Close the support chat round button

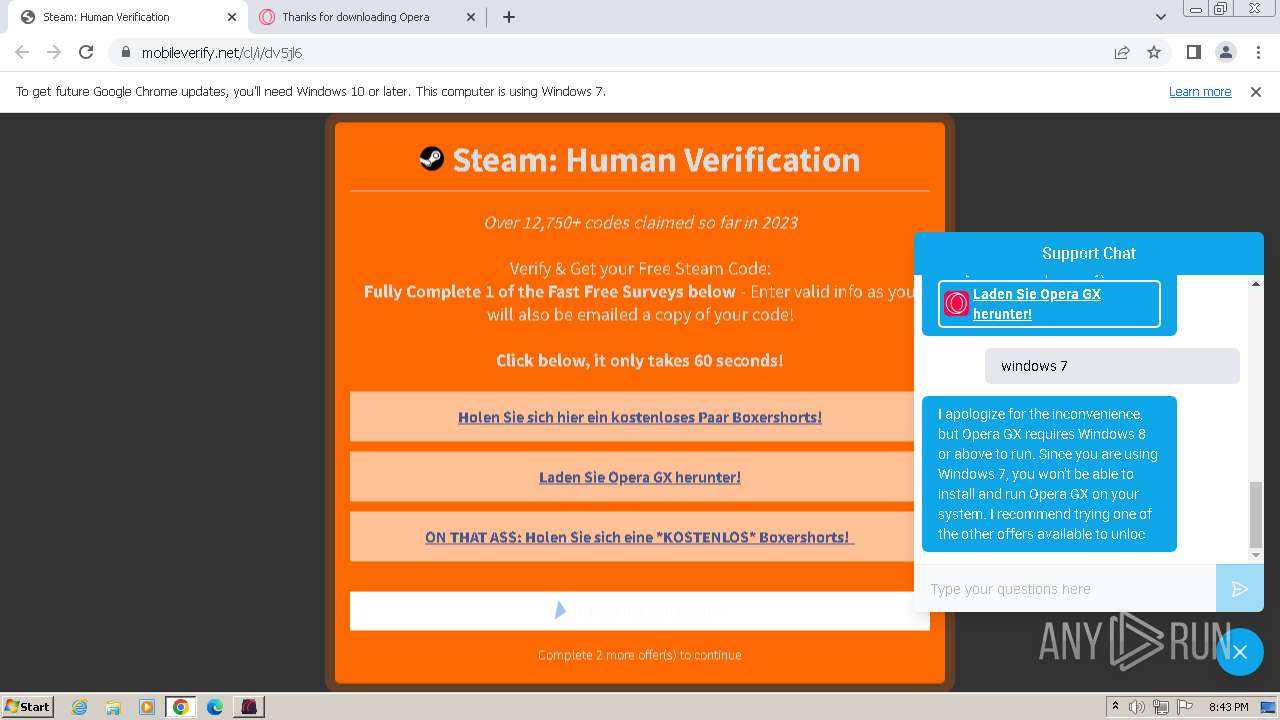coord(1240,652)
